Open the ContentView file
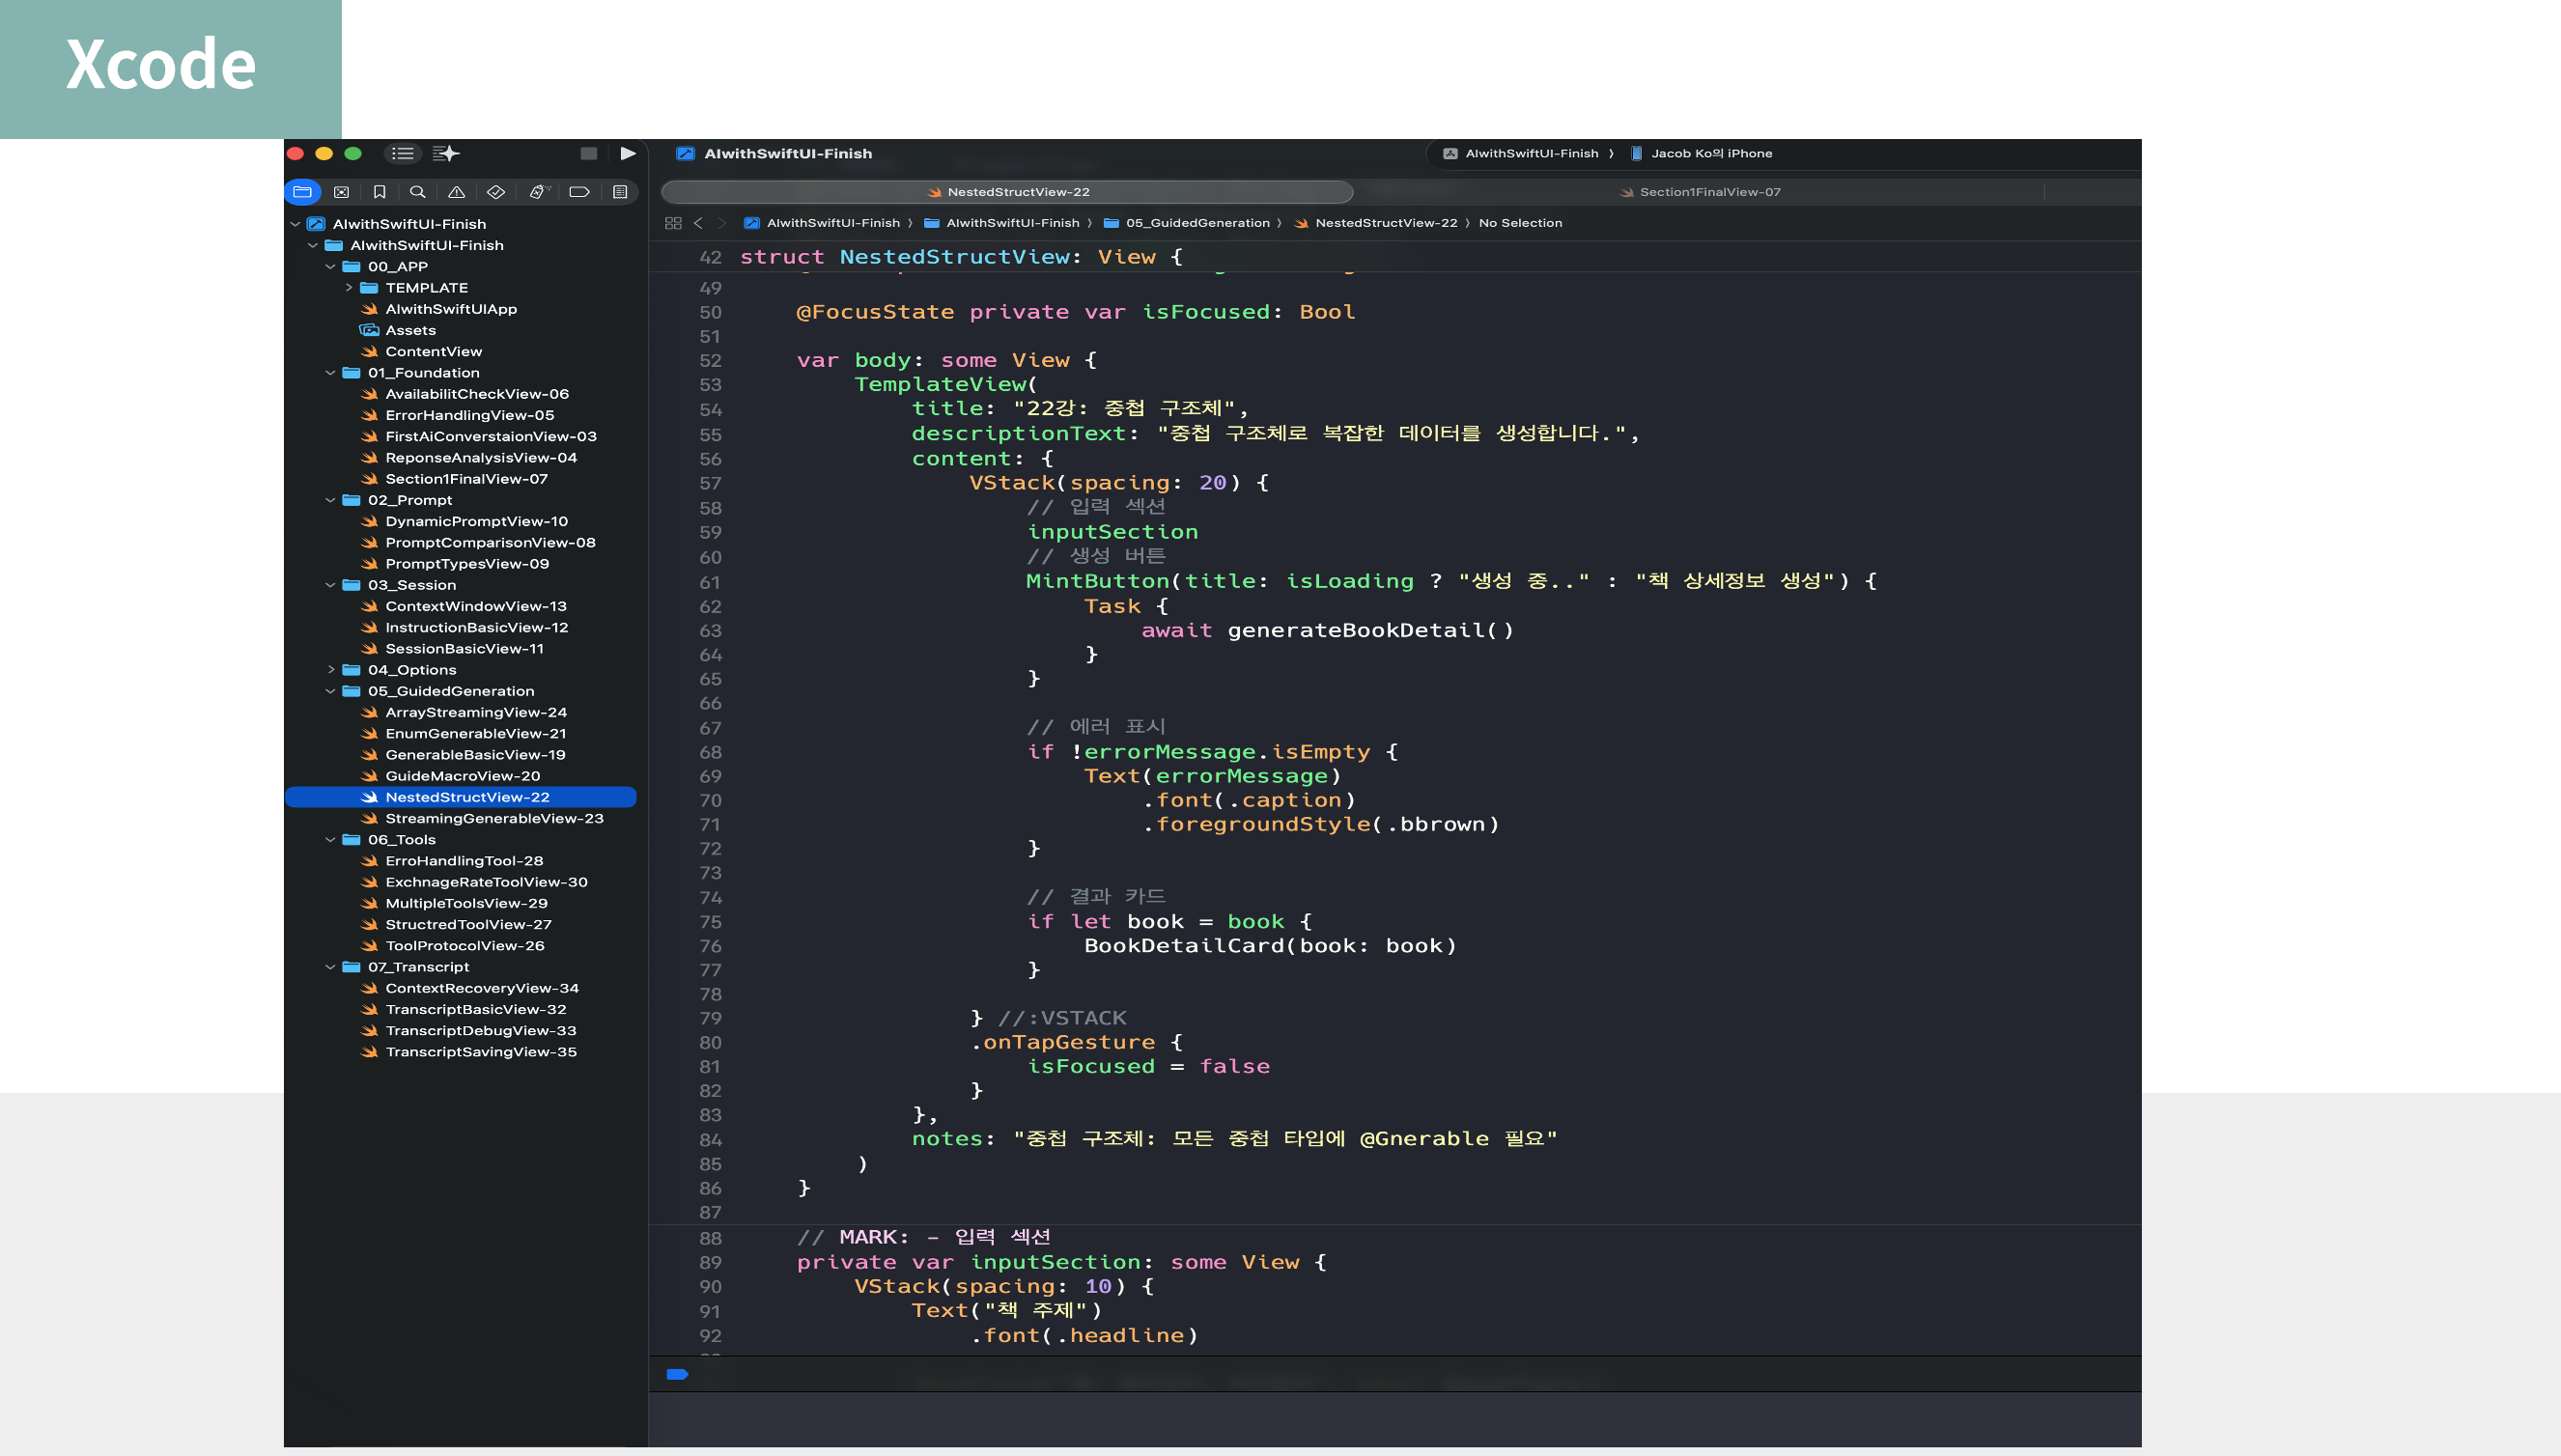Image resolution: width=2561 pixels, height=1456 pixels. coord(433,352)
